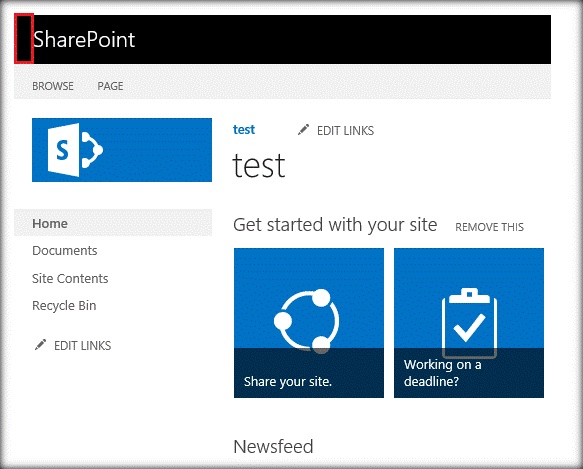Click the SharePoint title in the black bar
Image resolution: width=583 pixels, height=469 pixels.
(x=84, y=39)
